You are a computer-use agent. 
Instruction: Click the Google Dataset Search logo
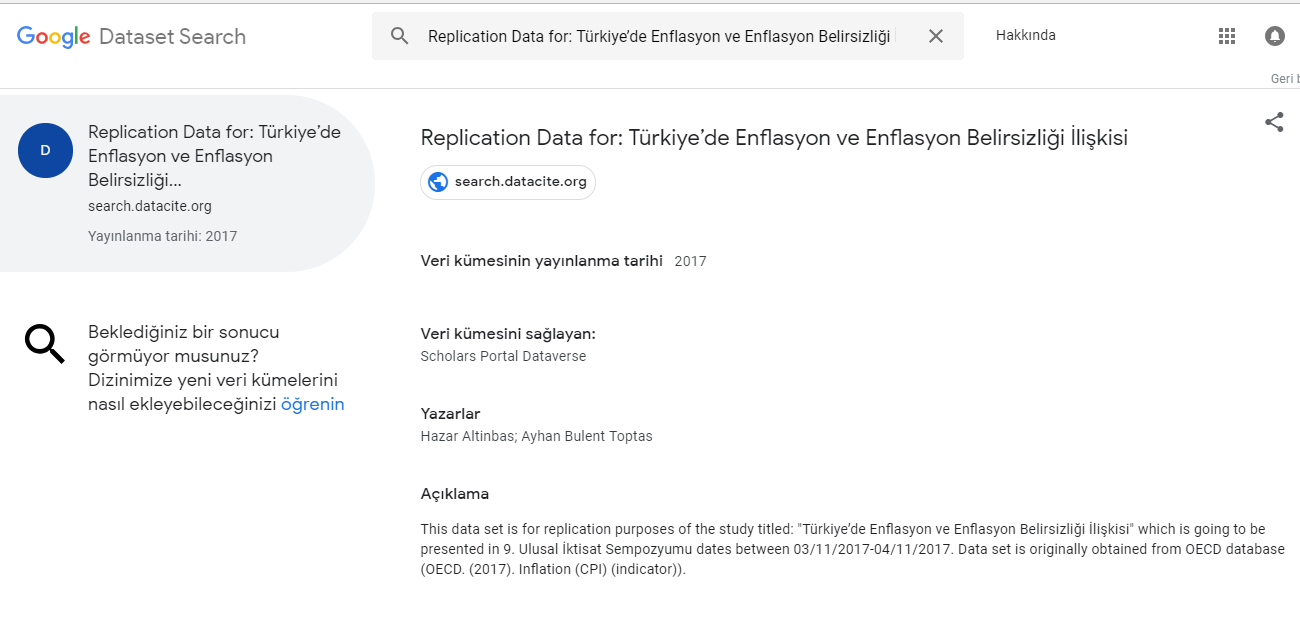(x=131, y=37)
